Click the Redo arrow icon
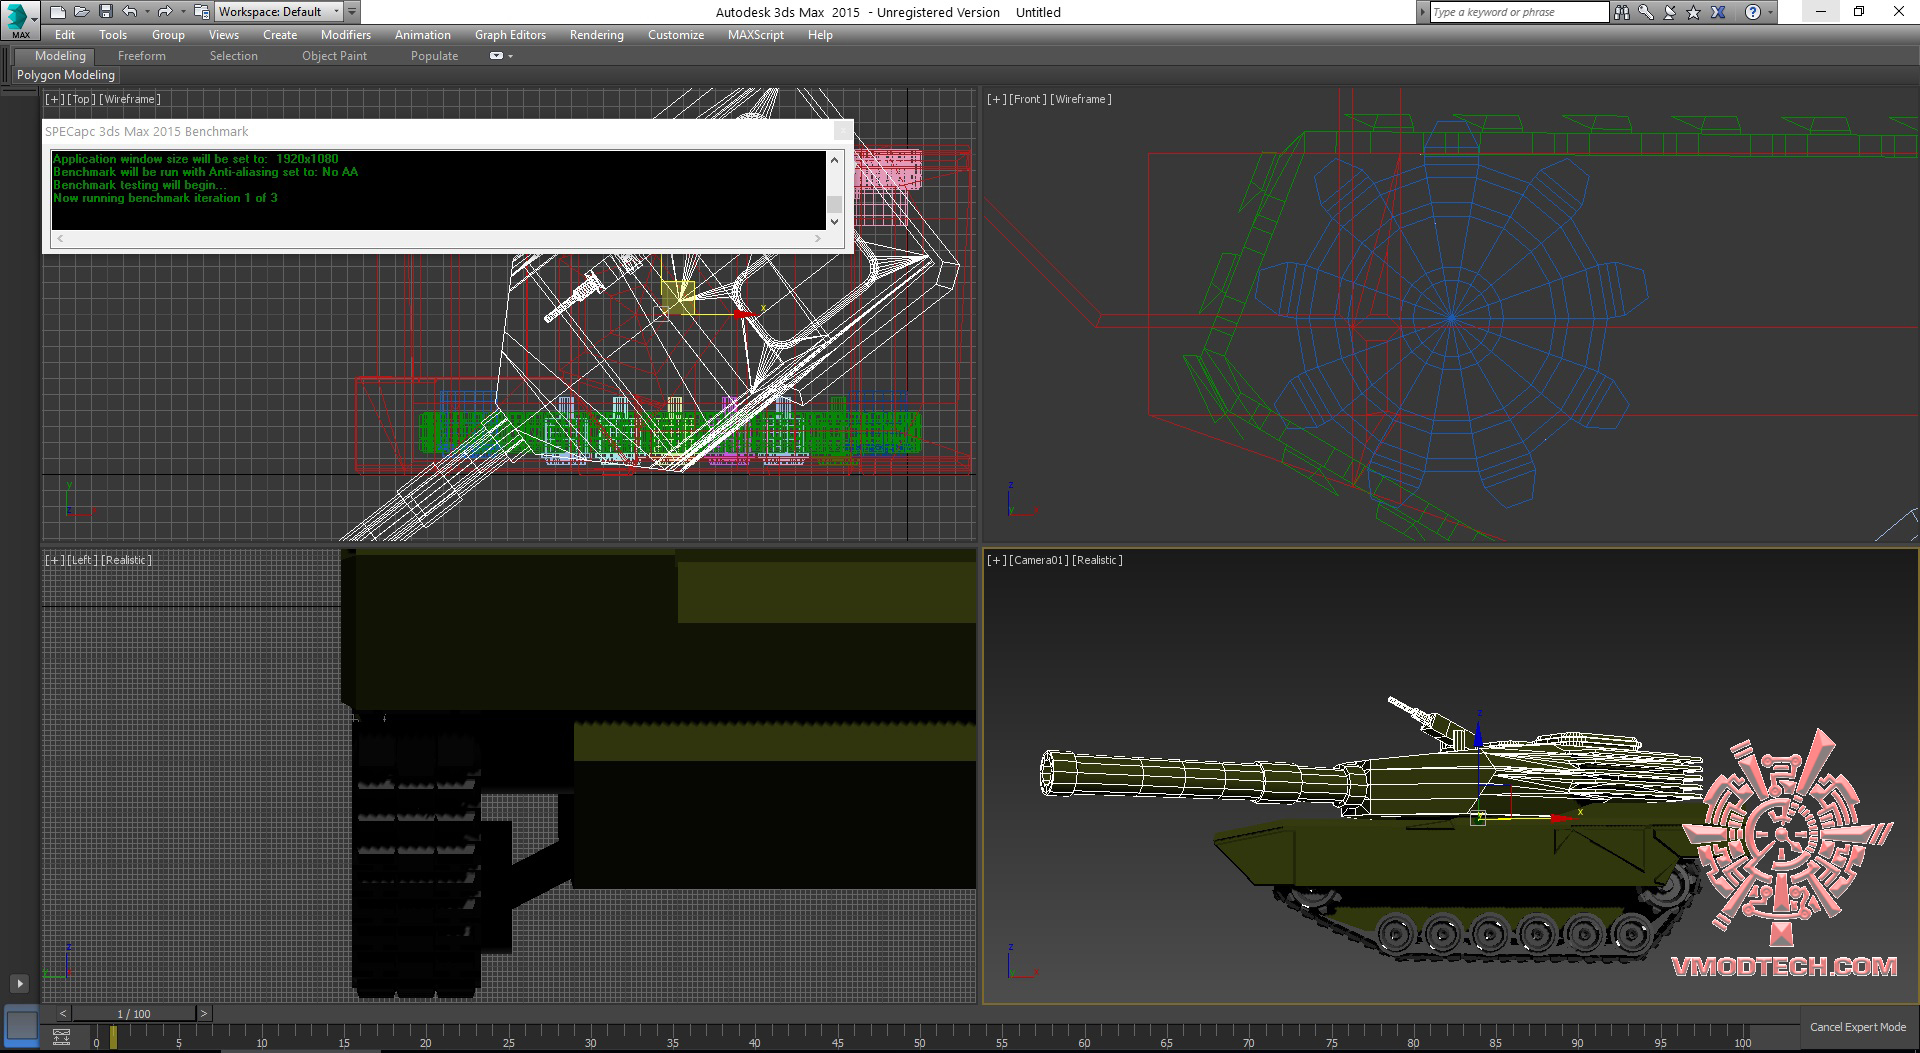1920x1053 pixels. point(165,12)
